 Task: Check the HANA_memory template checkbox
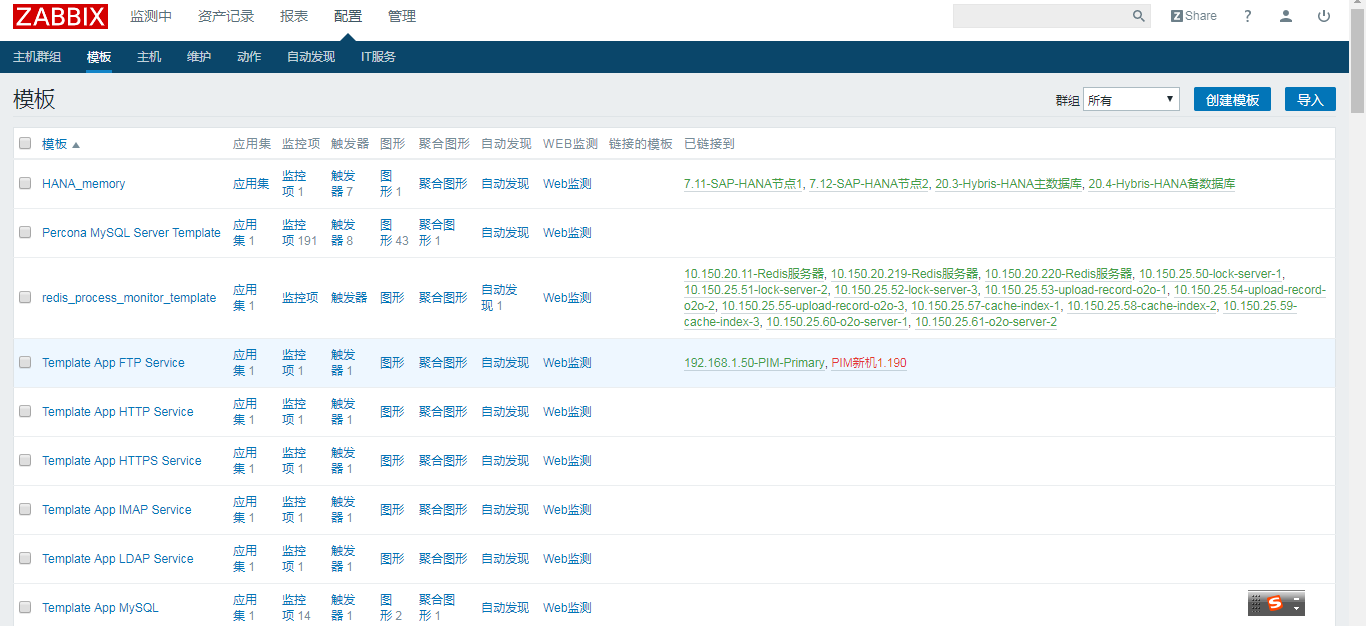pos(25,184)
